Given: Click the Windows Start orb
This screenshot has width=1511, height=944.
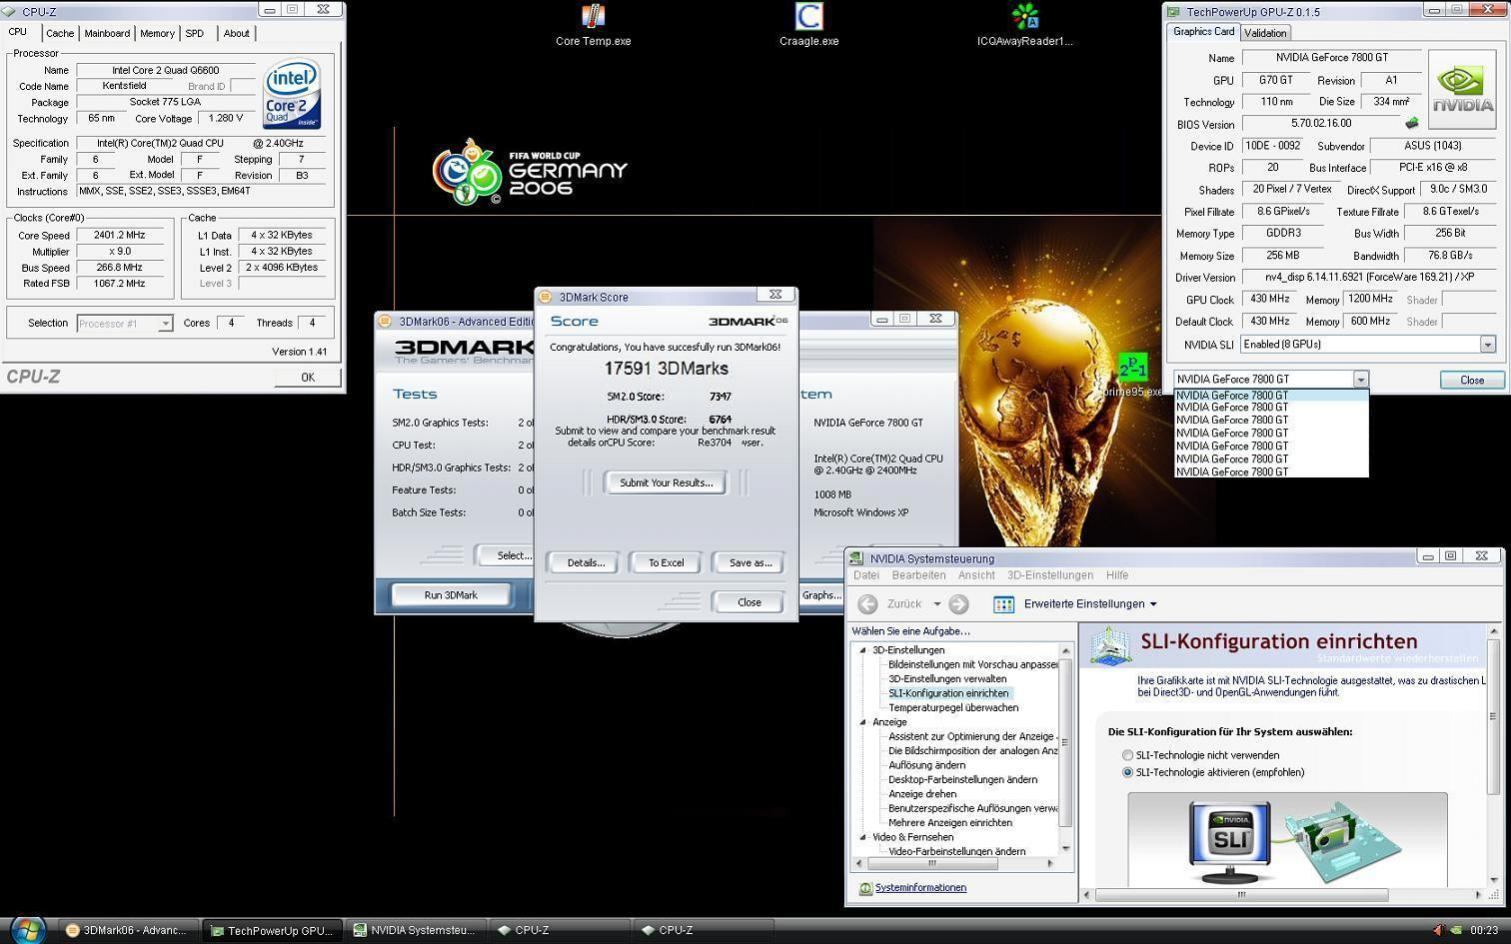Looking at the screenshot, I should (27, 929).
